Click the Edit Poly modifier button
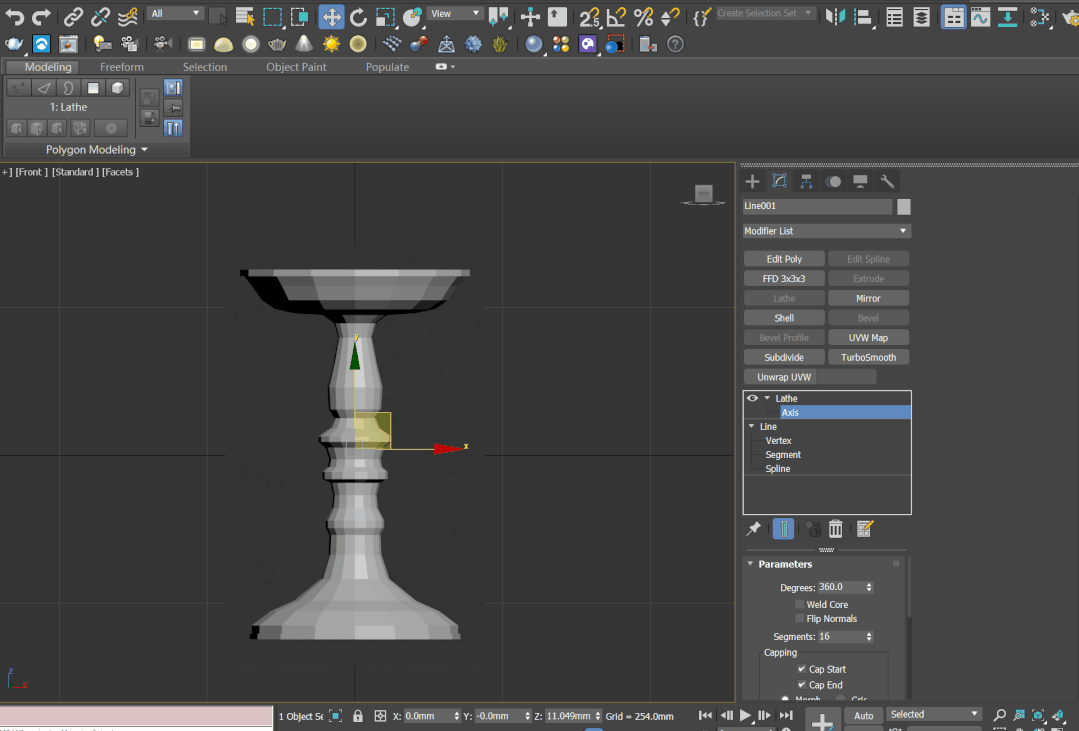 click(784, 259)
